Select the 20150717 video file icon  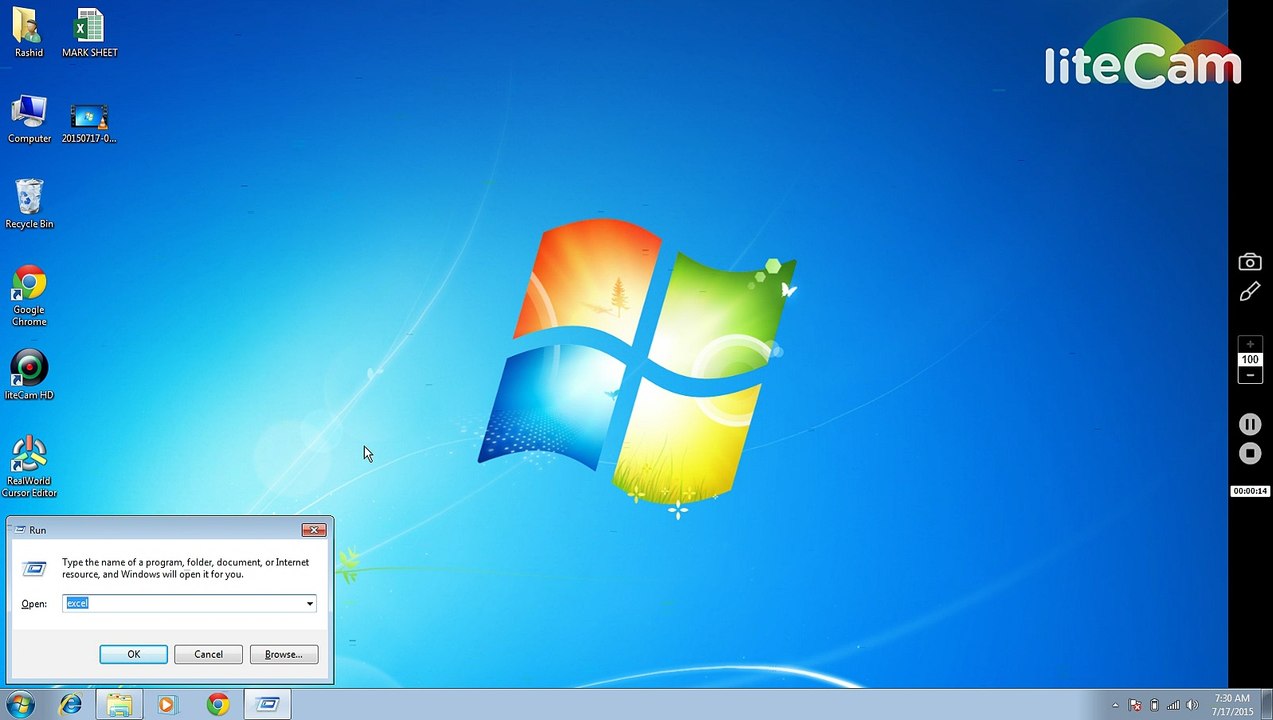point(89,123)
